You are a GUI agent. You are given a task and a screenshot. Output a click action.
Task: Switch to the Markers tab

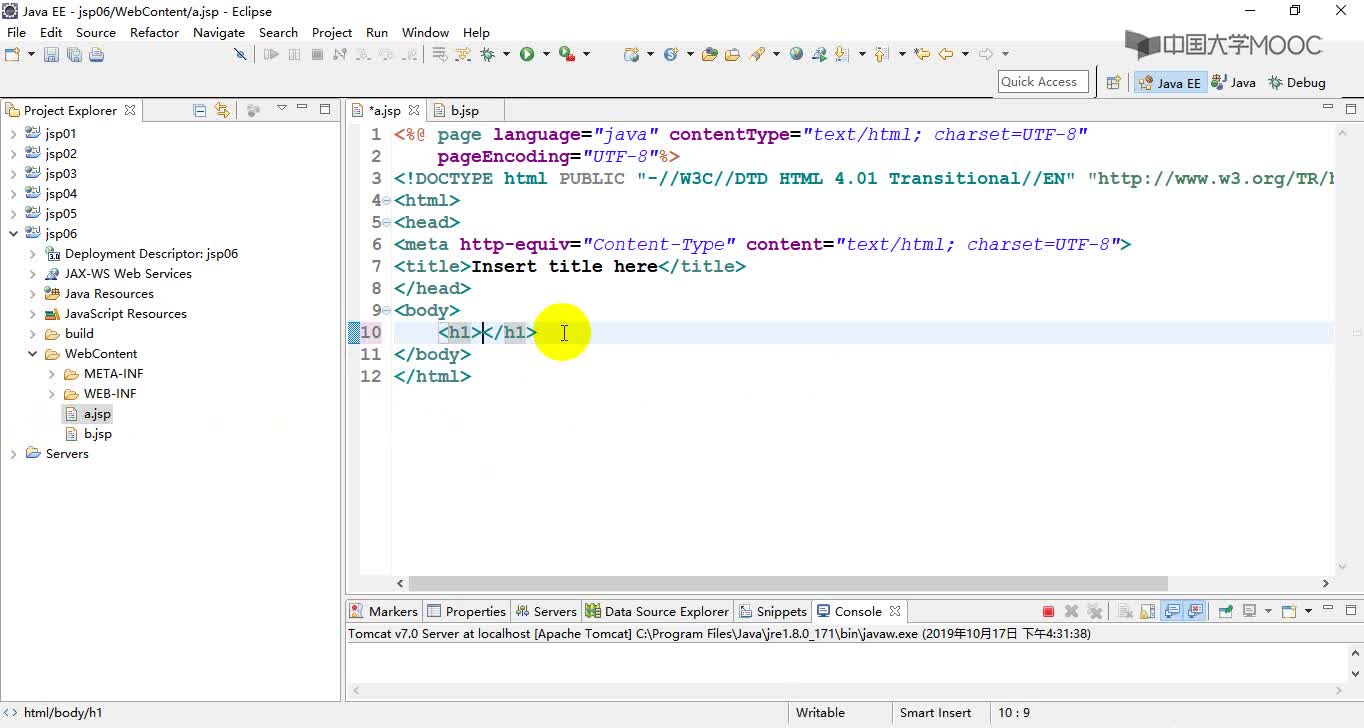[384, 611]
